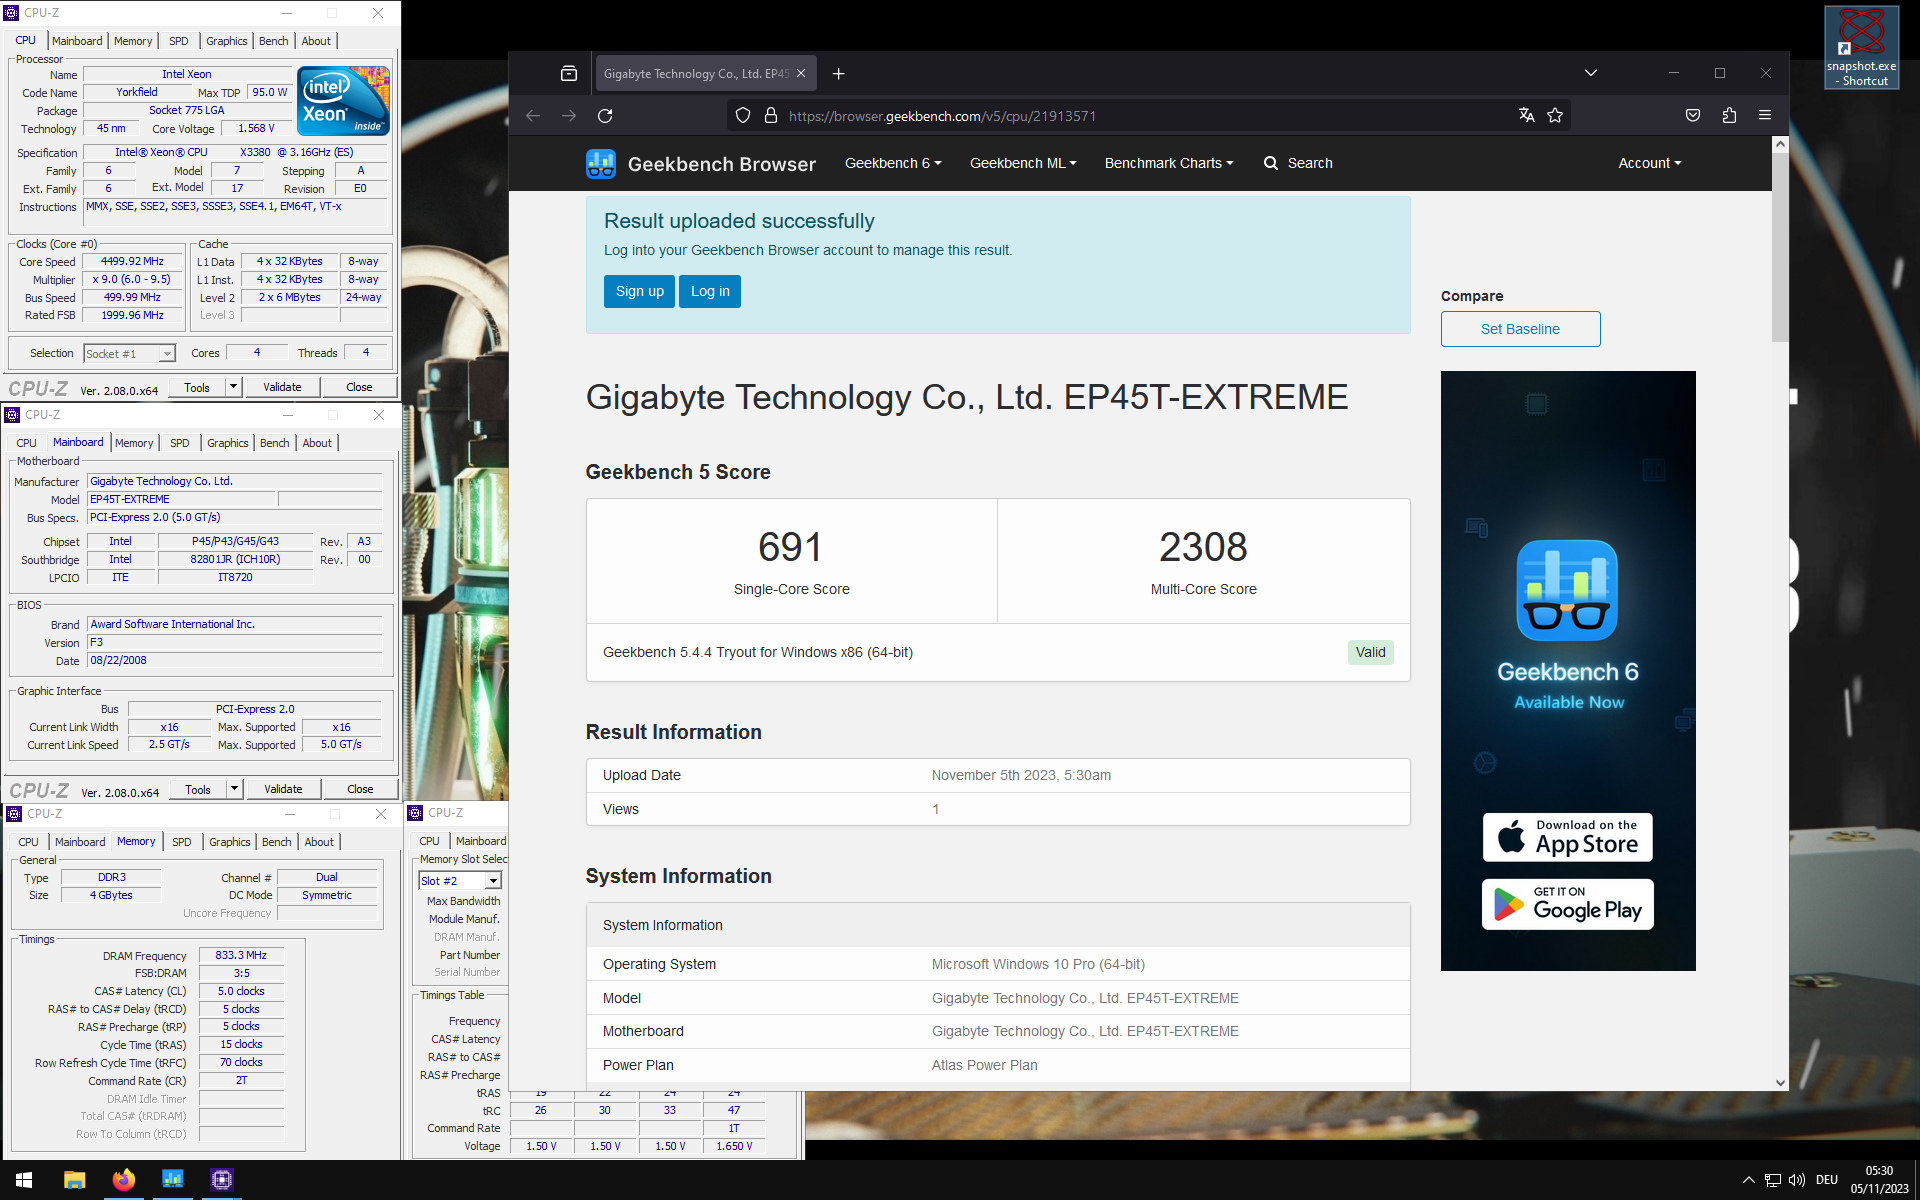Click the Single-Core Score 691
Image resolution: width=1920 pixels, height=1200 pixels.
790,547
